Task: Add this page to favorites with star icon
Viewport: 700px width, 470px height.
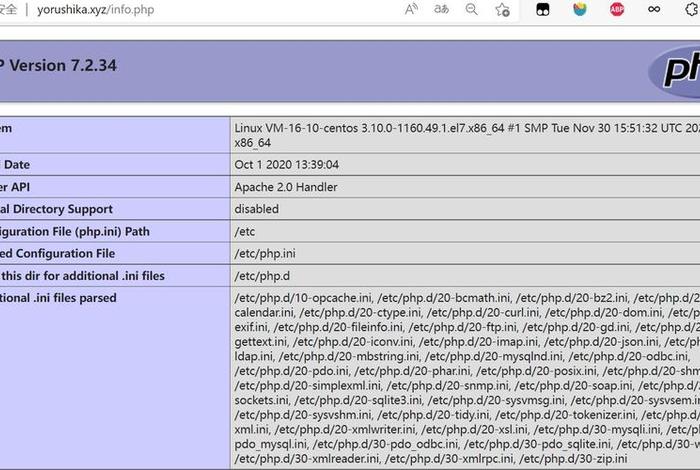Action: [502, 9]
